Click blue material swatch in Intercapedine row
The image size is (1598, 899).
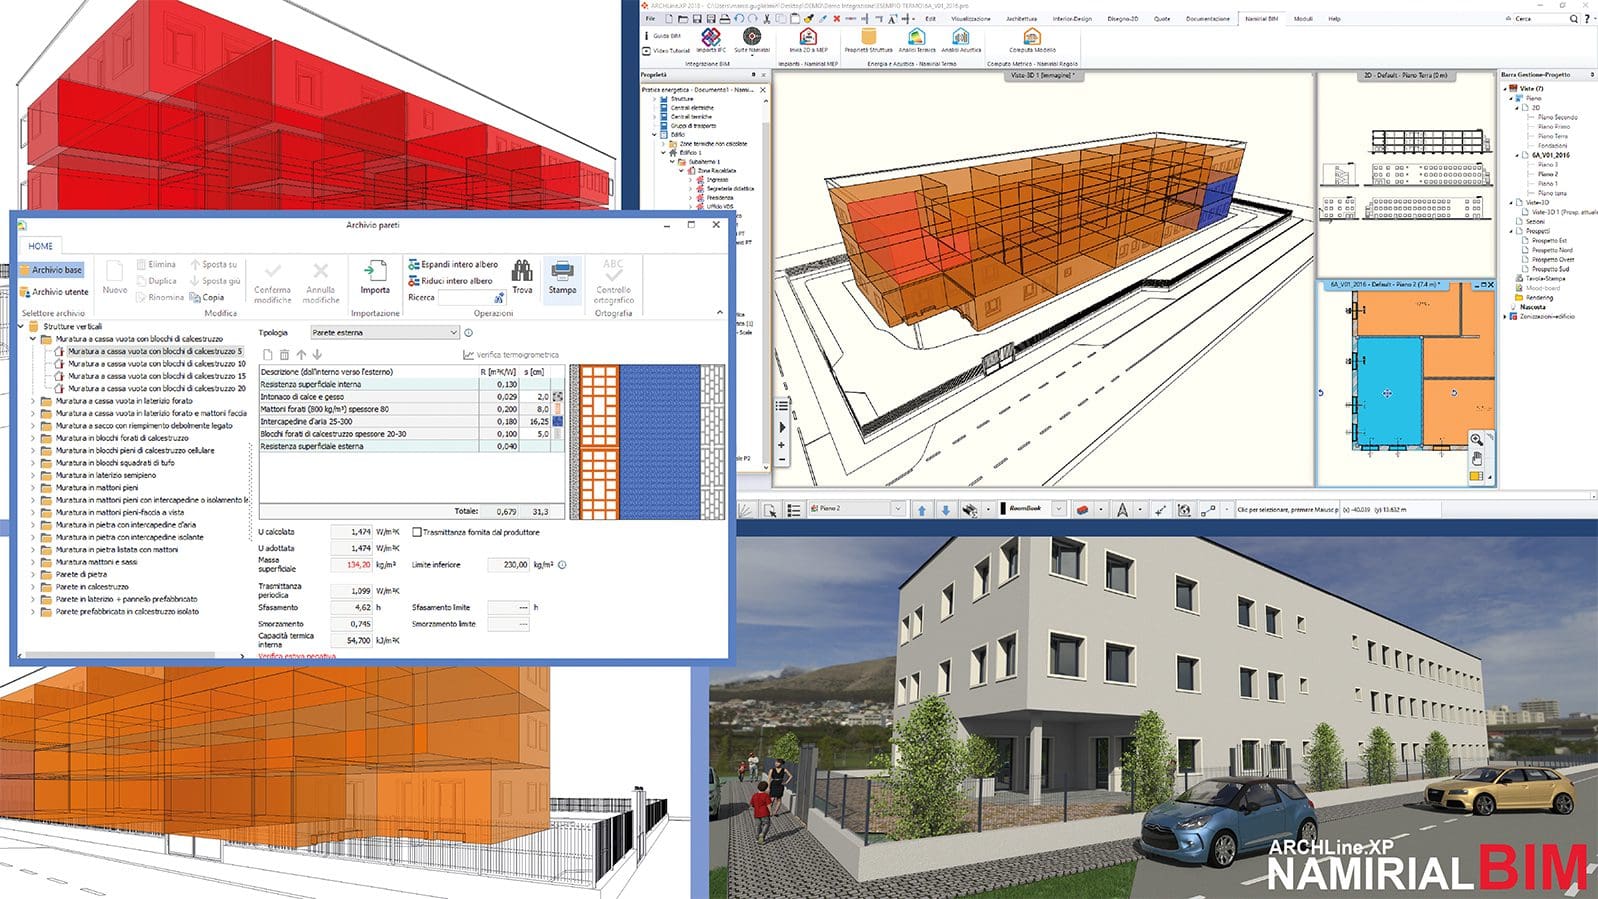click(557, 421)
